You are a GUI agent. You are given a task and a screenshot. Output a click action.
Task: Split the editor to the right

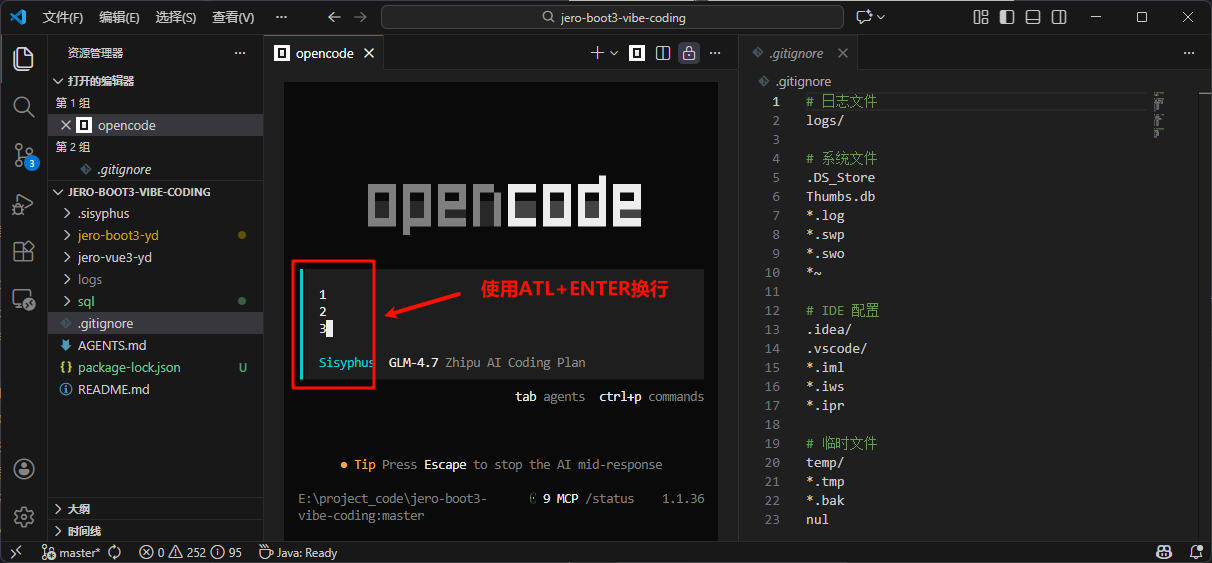click(663, 53)
